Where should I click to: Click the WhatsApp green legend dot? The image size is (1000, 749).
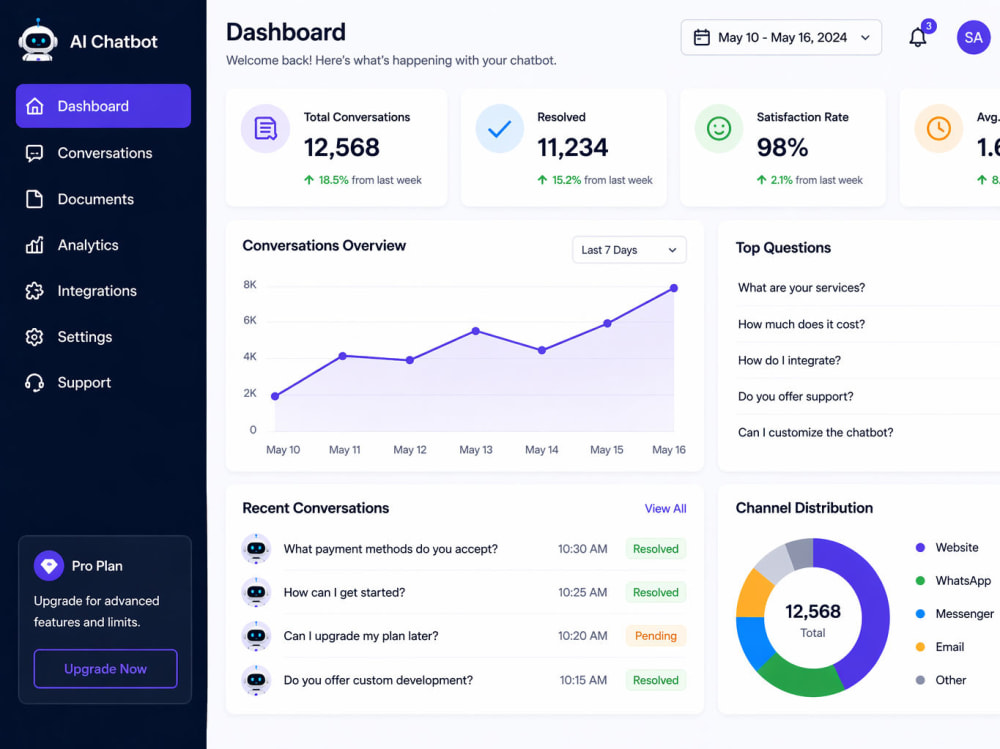pos(920,581)
